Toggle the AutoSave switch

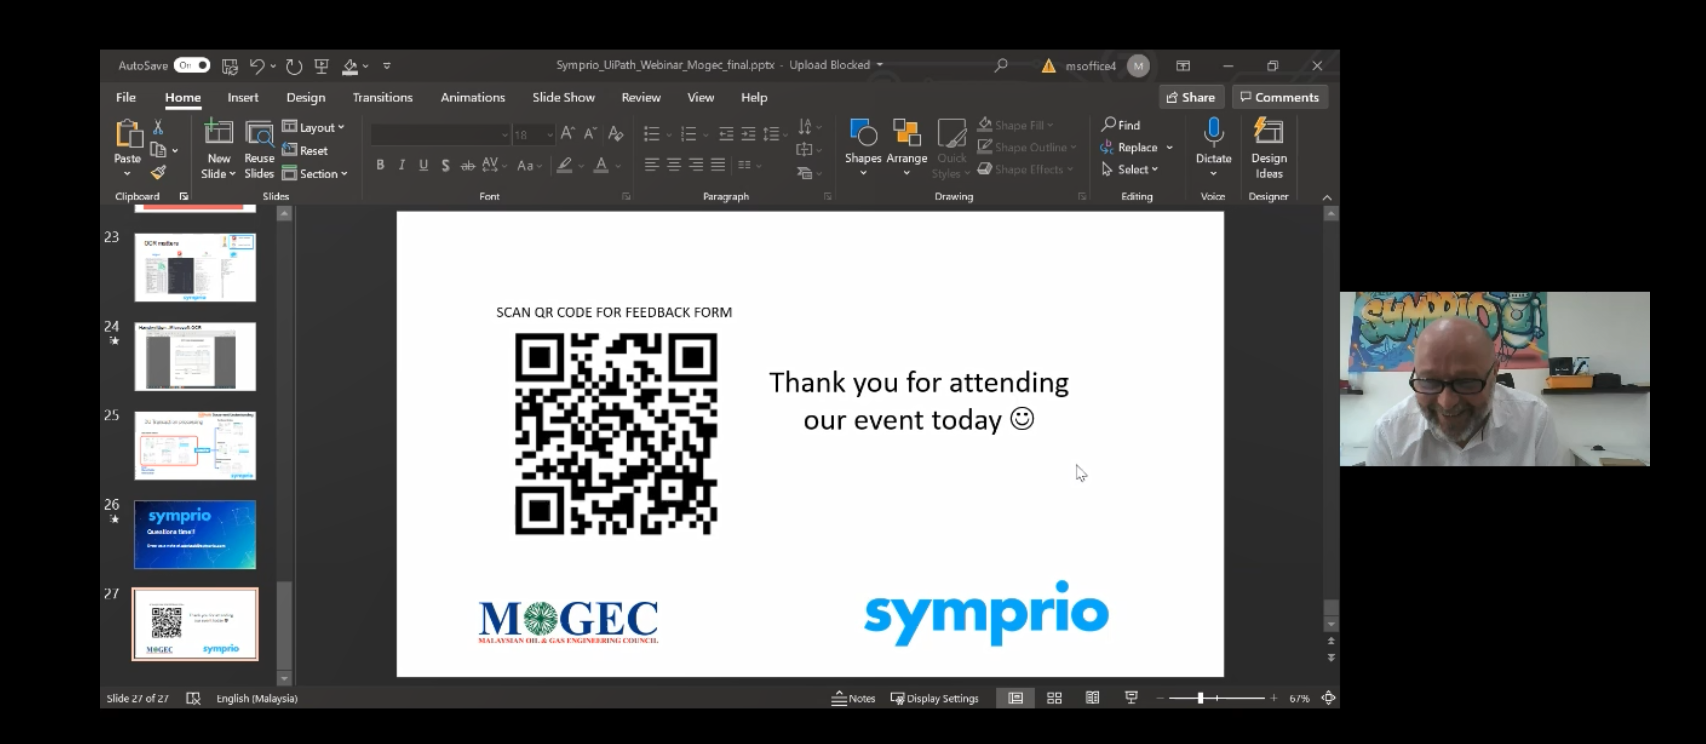(x=191, y=66)
